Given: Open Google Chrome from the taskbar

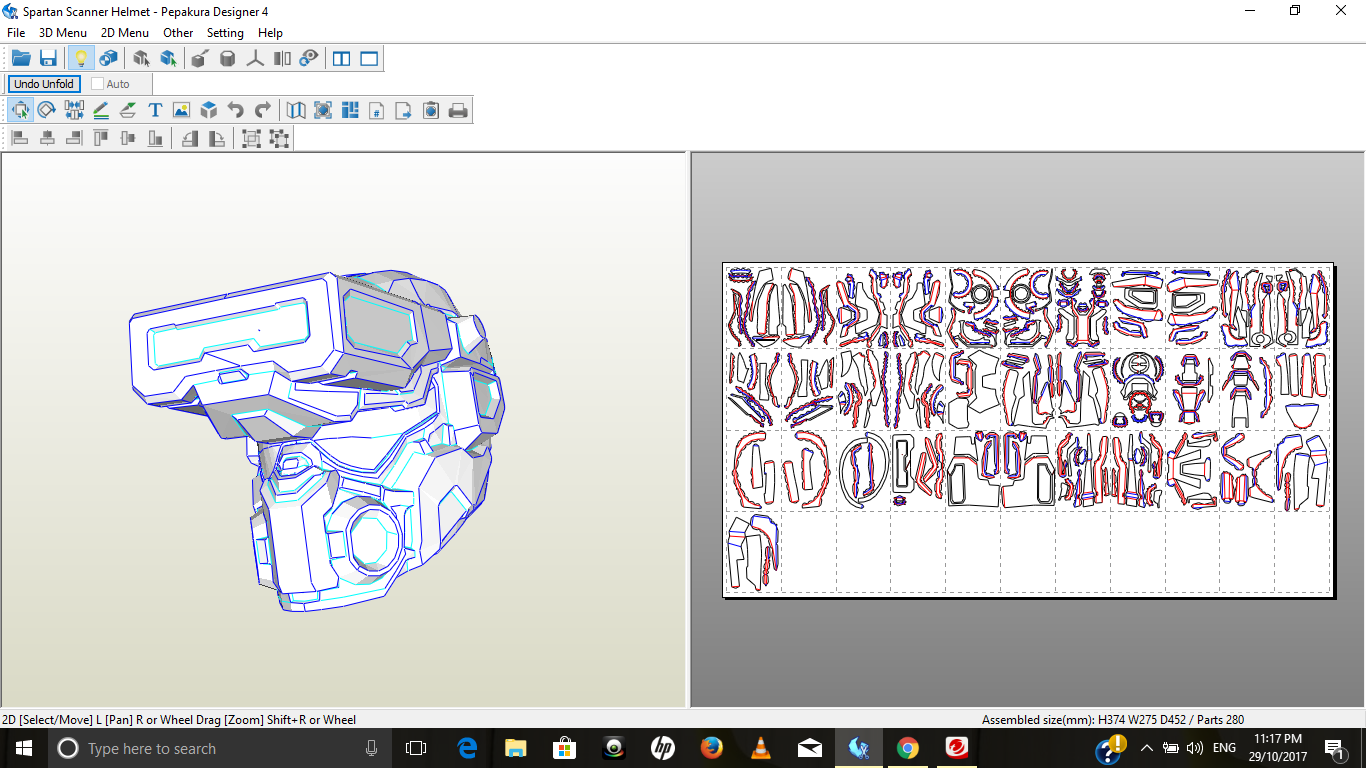Looking at the screenshot, I should pyautogui.click(x=907, y=748).
